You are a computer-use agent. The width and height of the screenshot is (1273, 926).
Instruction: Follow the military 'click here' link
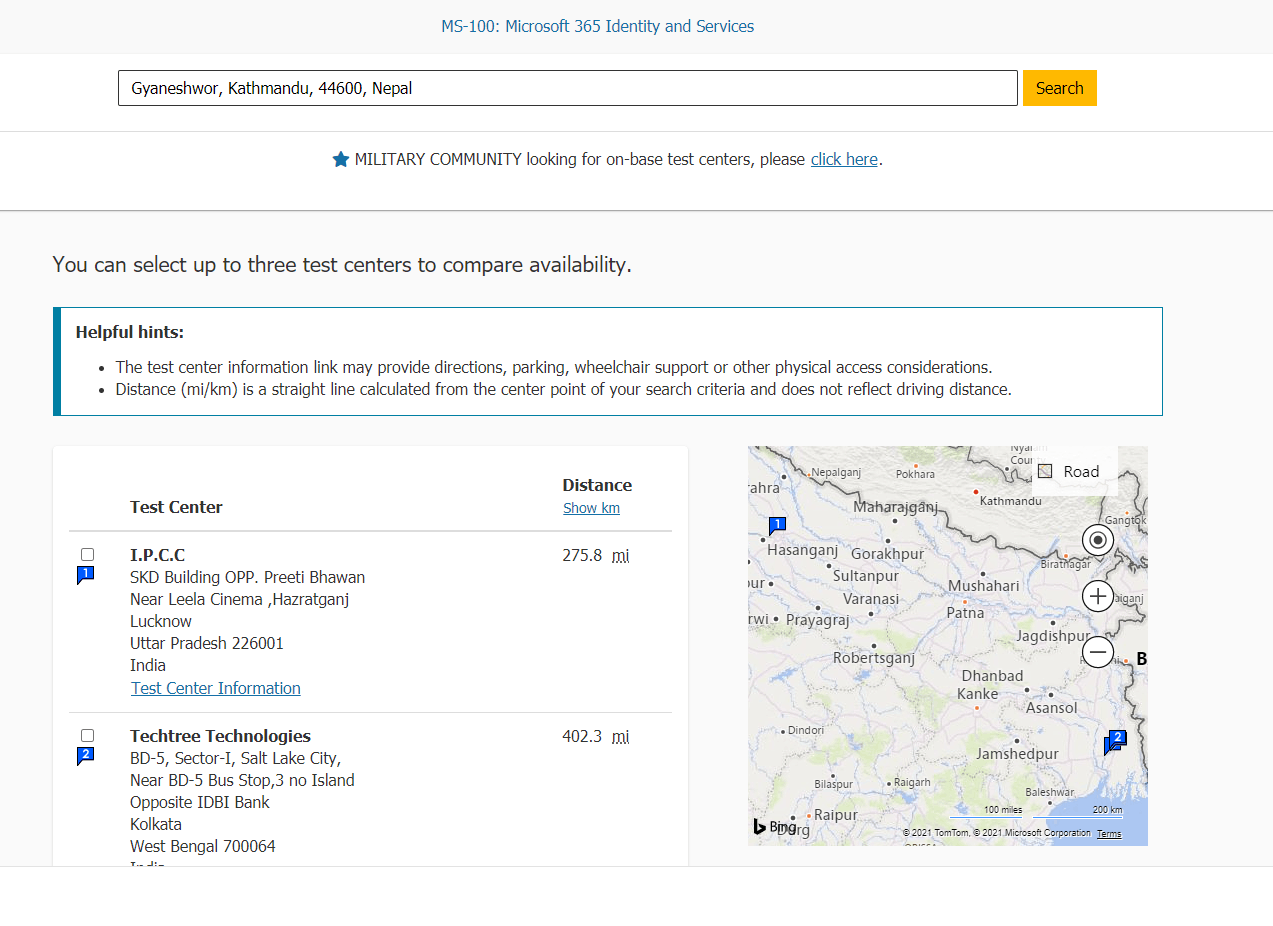click(844, 159)
